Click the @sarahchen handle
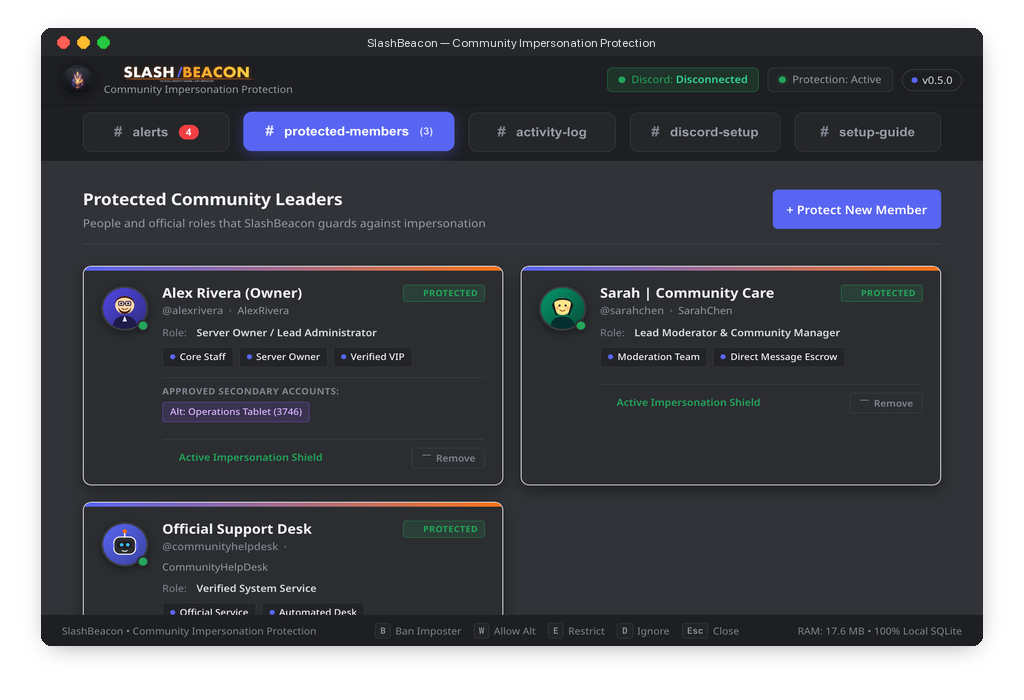1024x700 pixels. tap(632, 311)
